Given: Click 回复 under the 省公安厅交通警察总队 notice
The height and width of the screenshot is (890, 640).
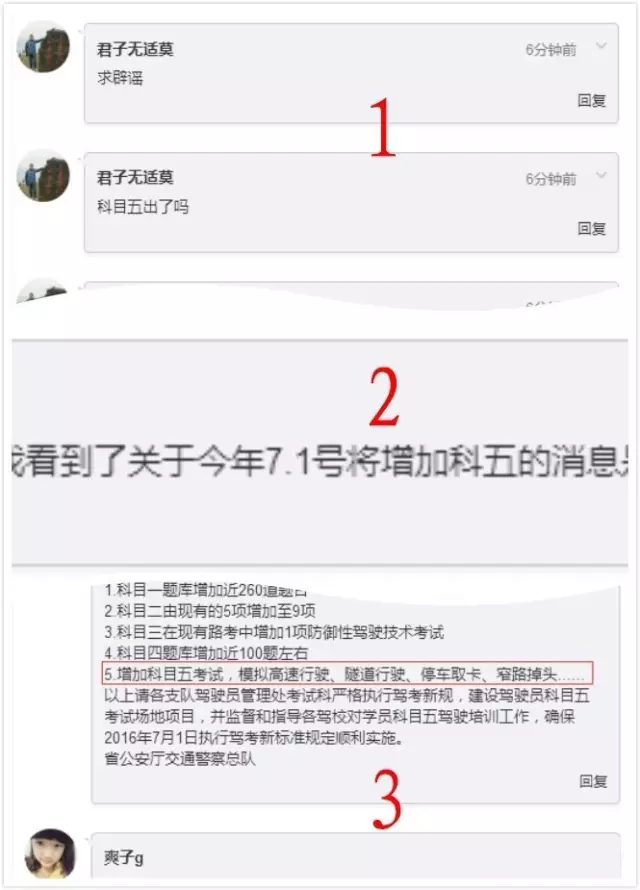Looking at the screenshot, I should pos(593,782).
